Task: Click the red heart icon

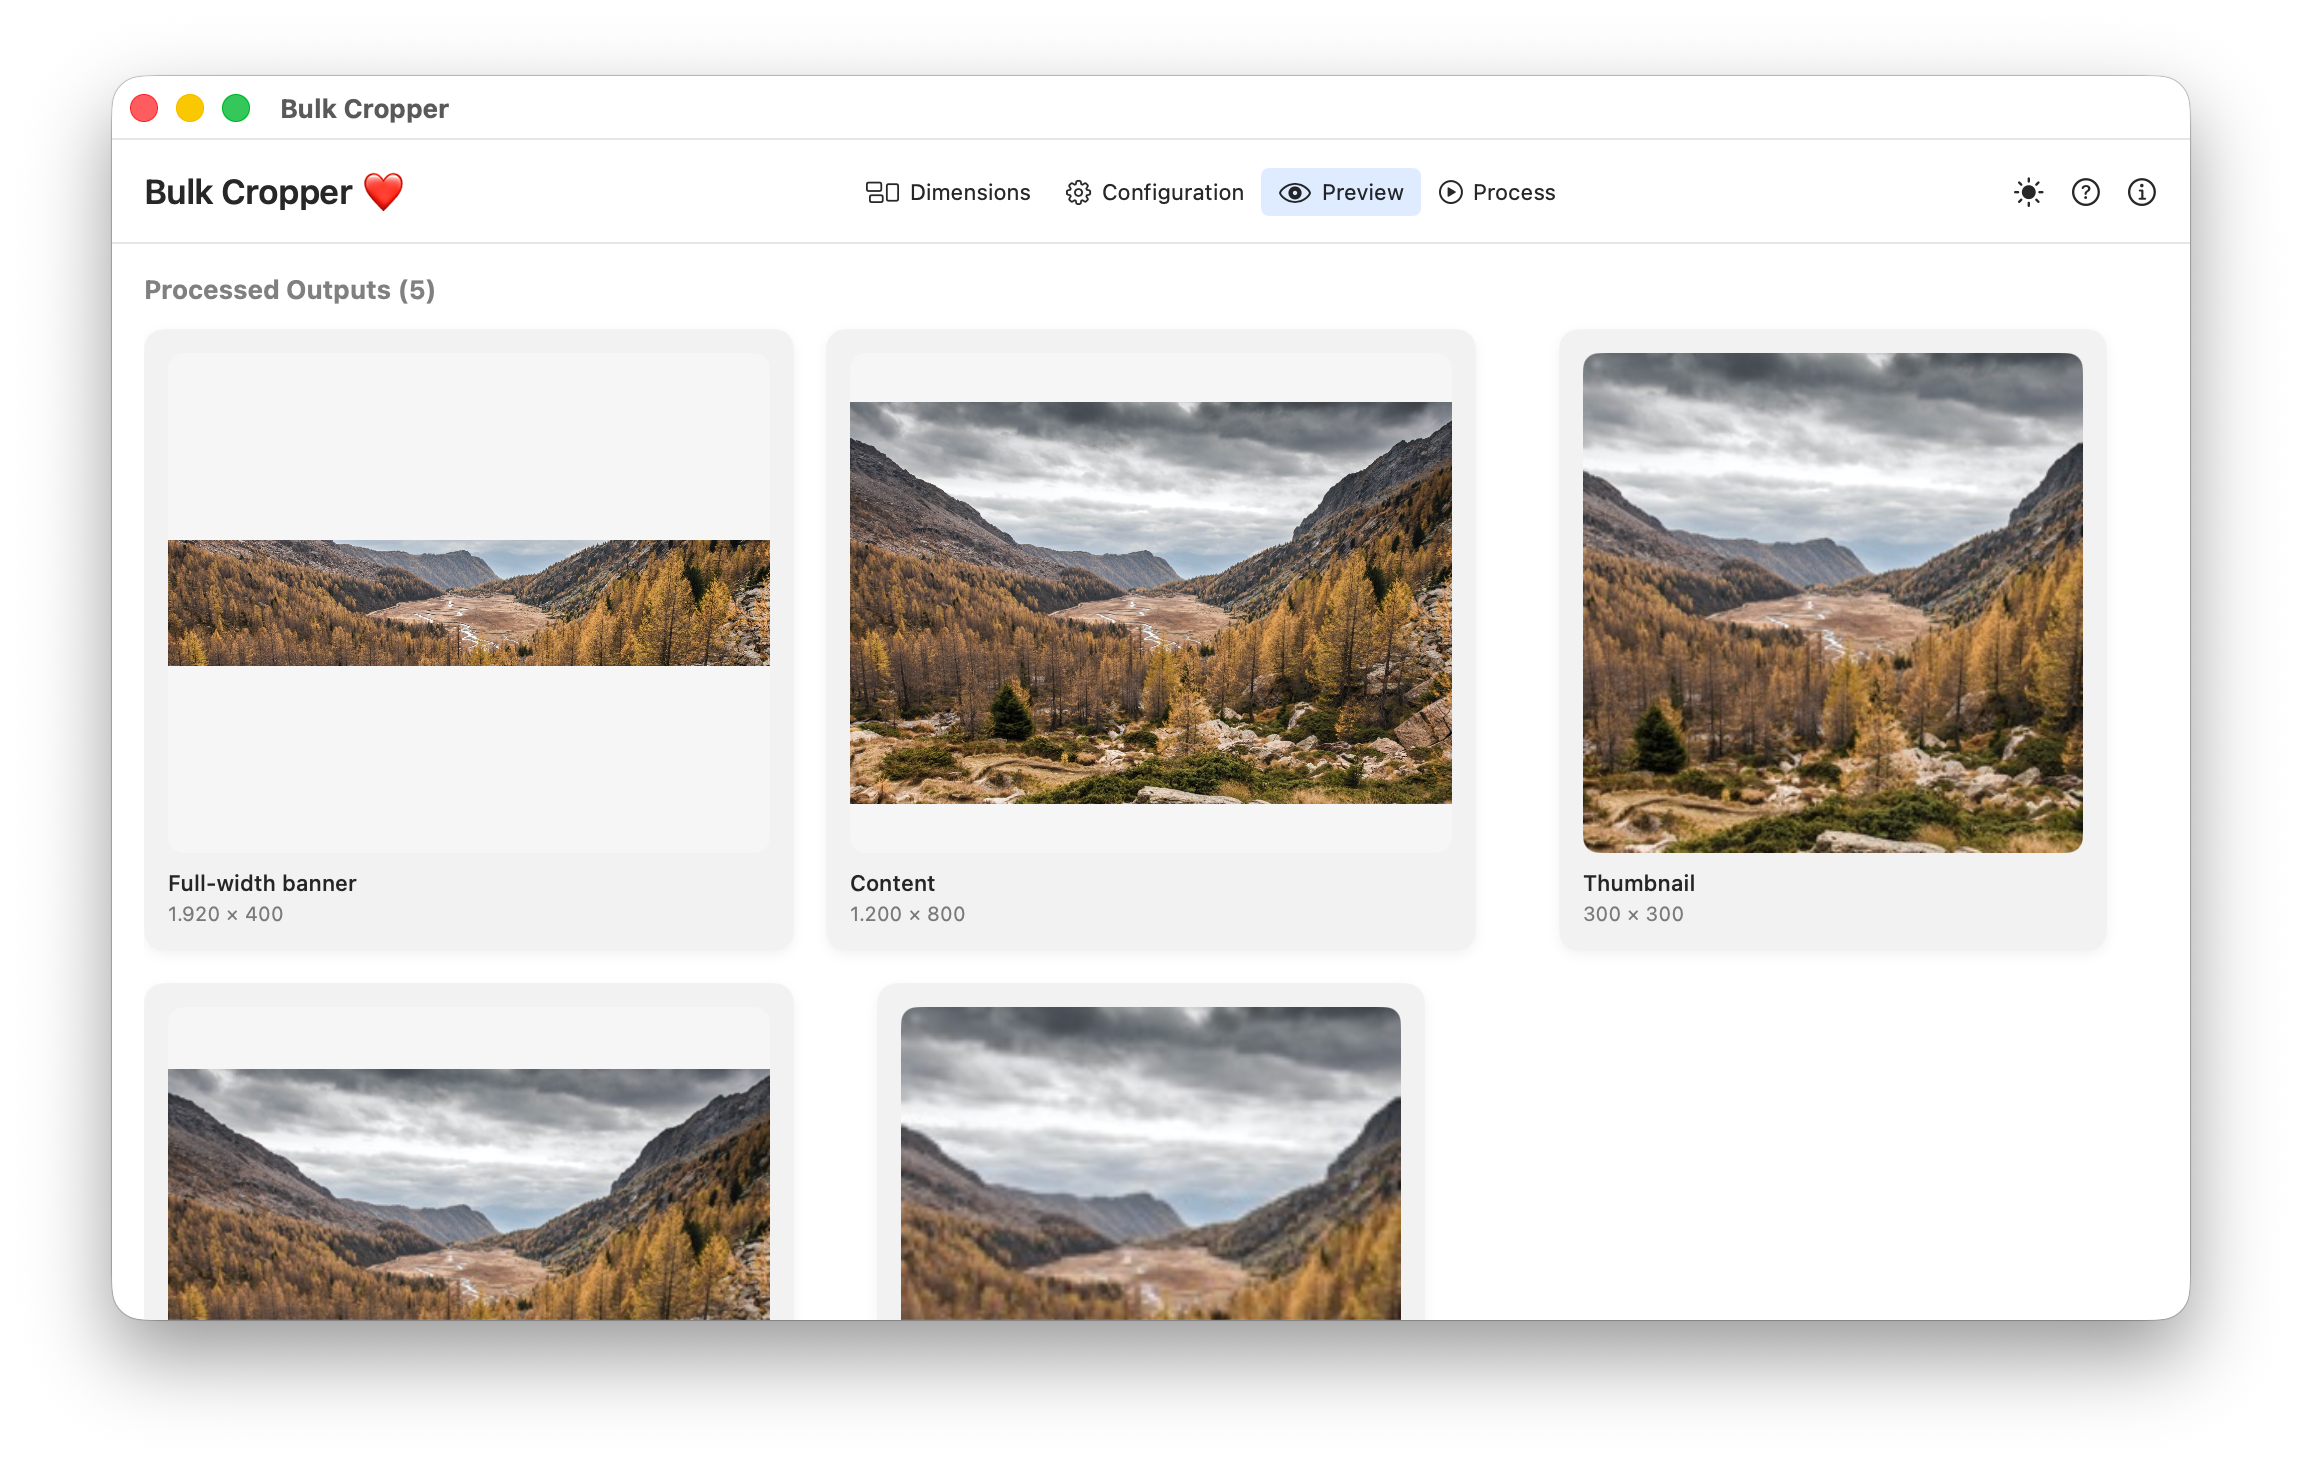Action: [383, 192]
